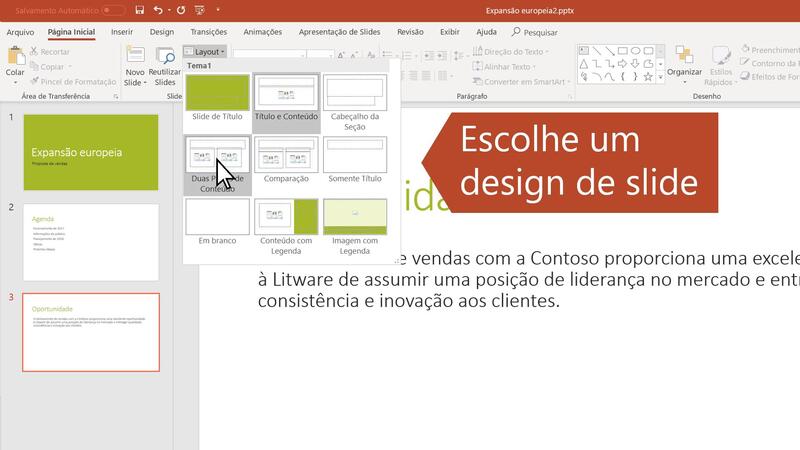Expand the Layout dropdown button

(x=205, y=51)
